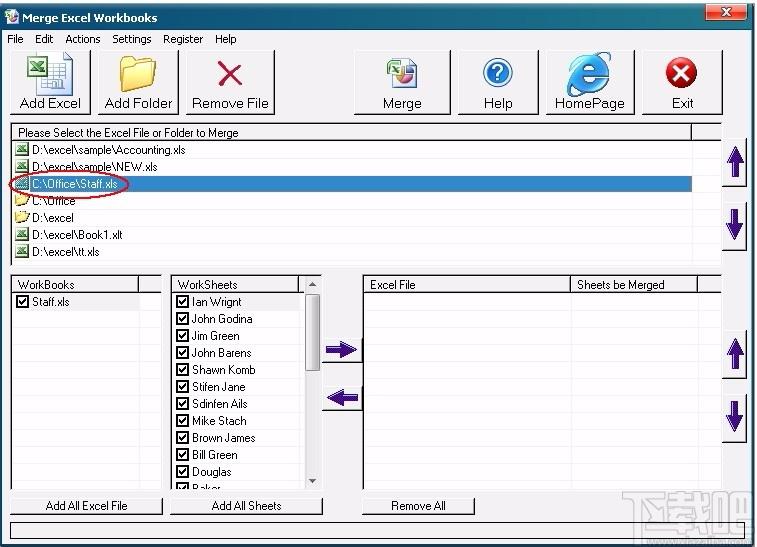Move selected file up in file list
The width and height of the screenshot is (757, 547).
point(735,162)
